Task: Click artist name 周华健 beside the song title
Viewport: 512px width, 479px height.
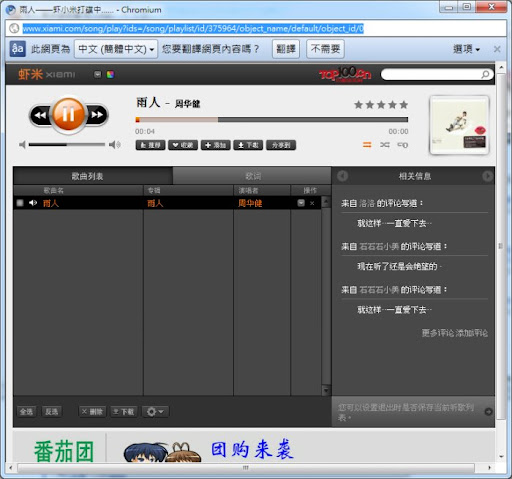Action: pyautogui.click(x=187, y=104)
